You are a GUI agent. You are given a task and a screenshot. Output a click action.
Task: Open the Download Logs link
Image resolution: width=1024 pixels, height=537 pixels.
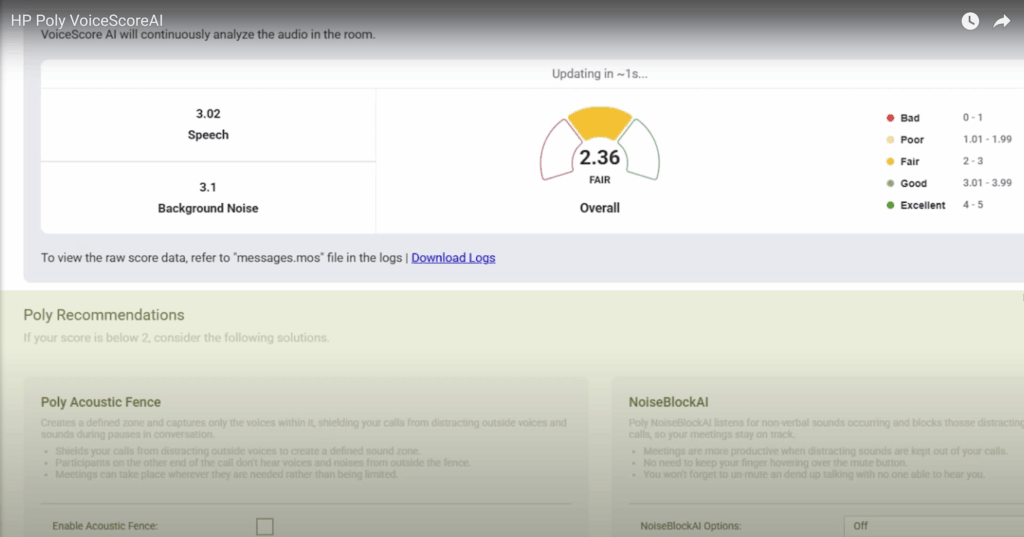[x=453, y=258]
